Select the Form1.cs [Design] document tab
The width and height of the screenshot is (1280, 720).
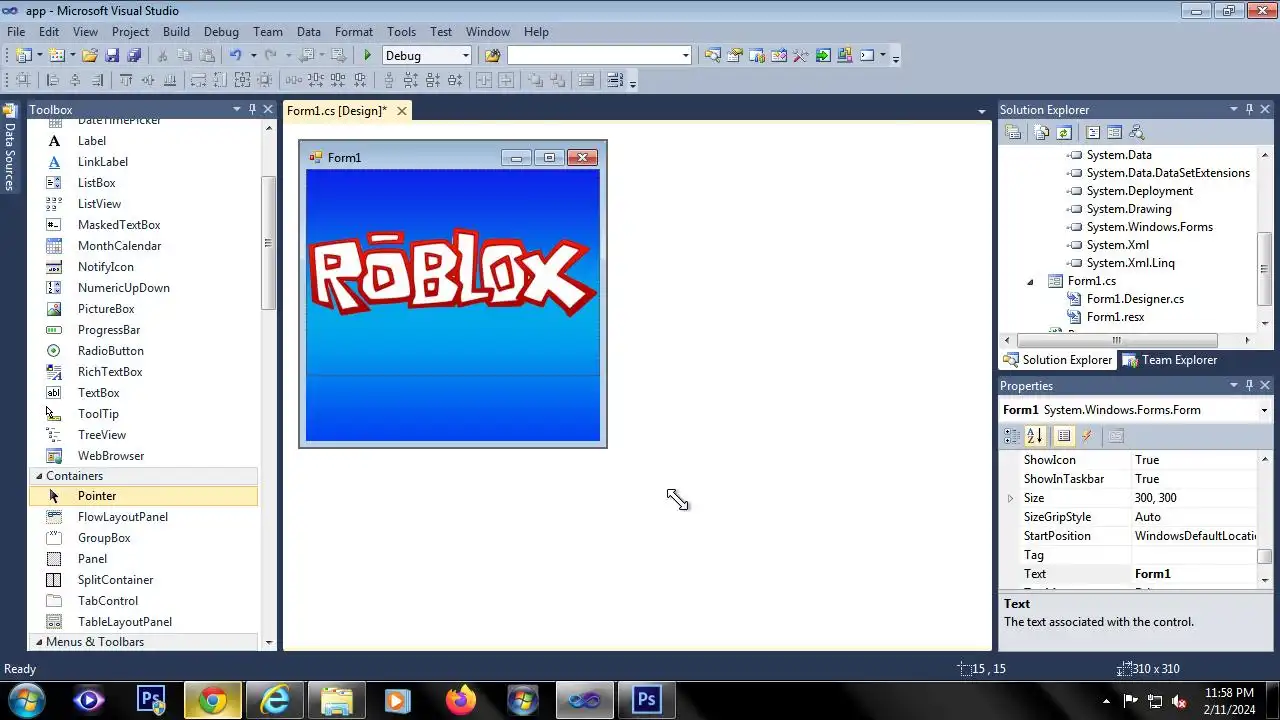click(337, 111)
